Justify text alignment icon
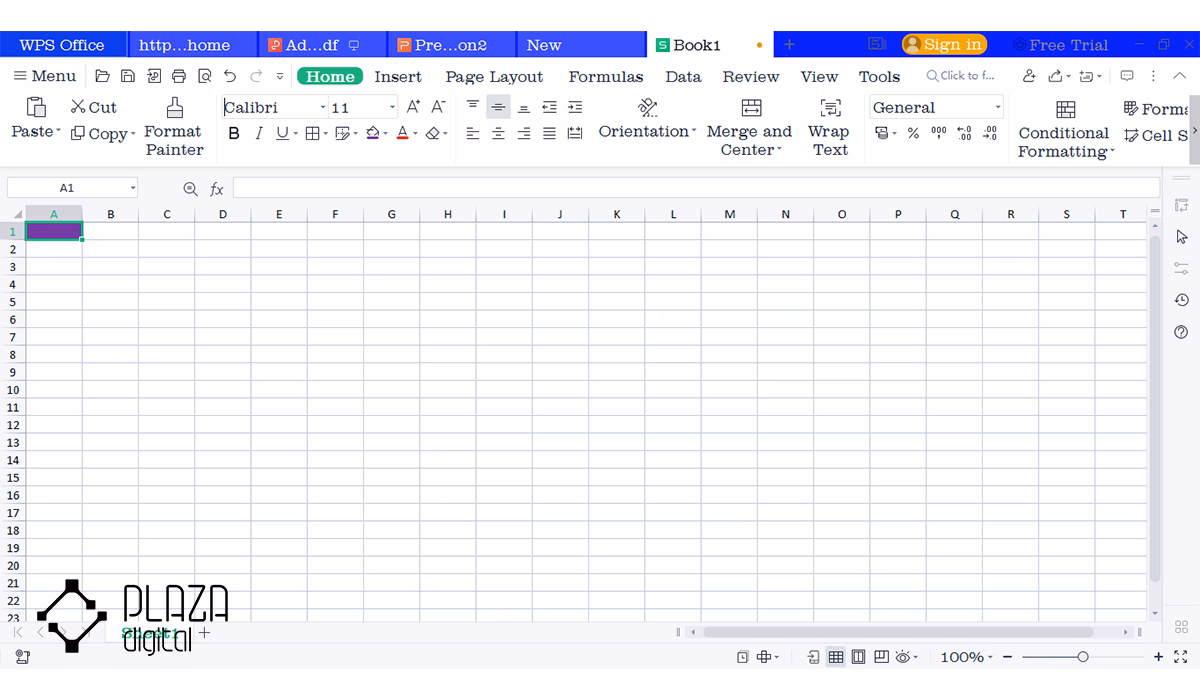This screenshot has width=1200, height=700. [549, 133]
